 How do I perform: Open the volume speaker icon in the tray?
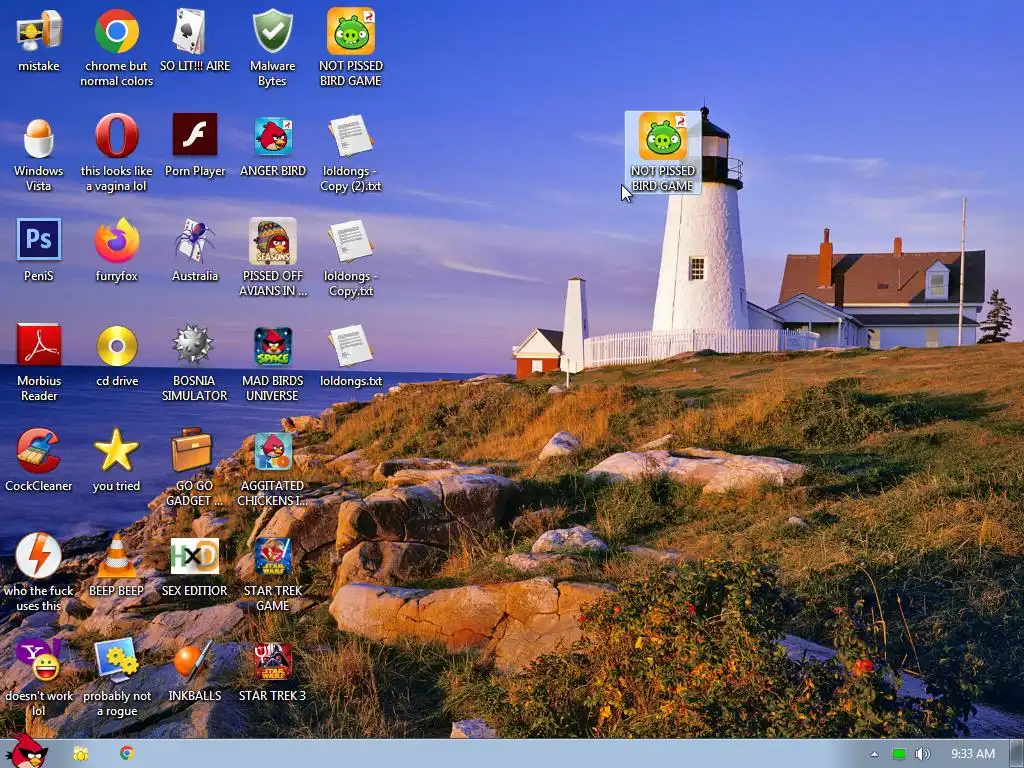click(x=923, y=754)
